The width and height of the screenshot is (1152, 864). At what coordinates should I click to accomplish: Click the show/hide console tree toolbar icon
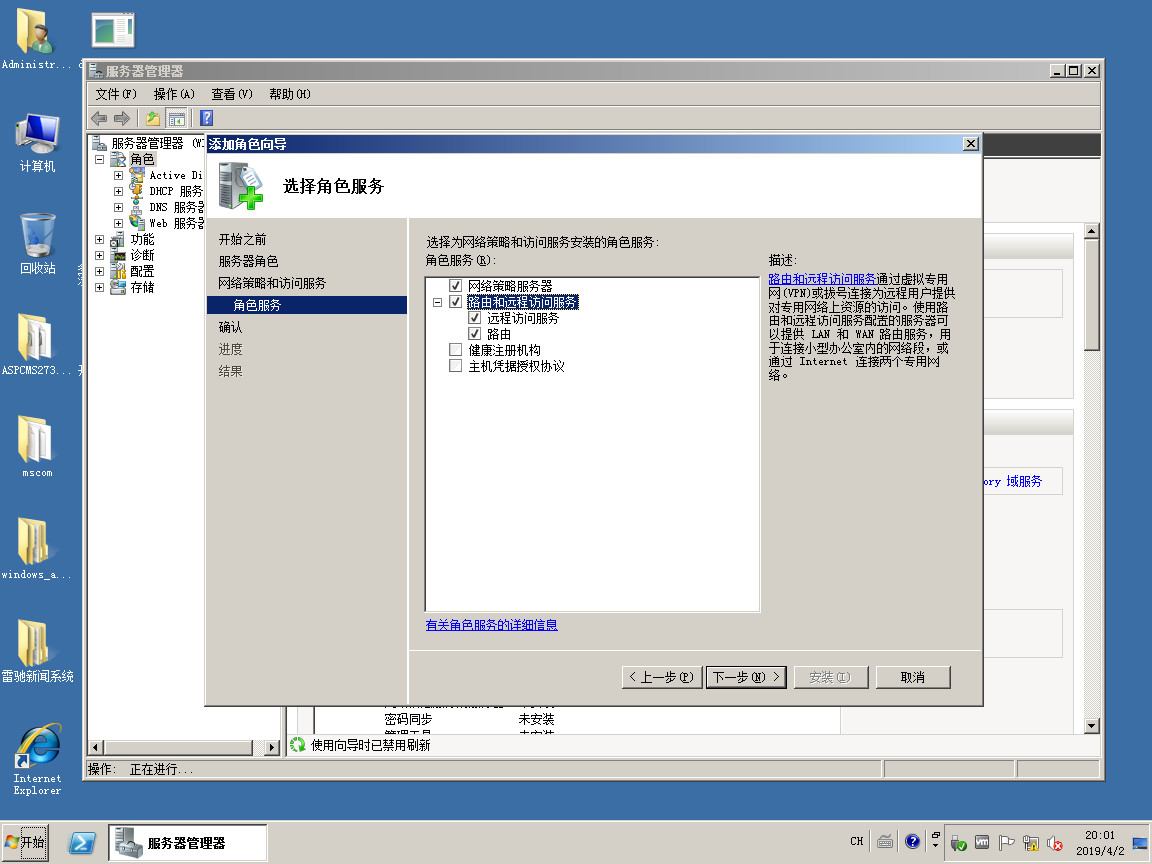click(176, 118)
